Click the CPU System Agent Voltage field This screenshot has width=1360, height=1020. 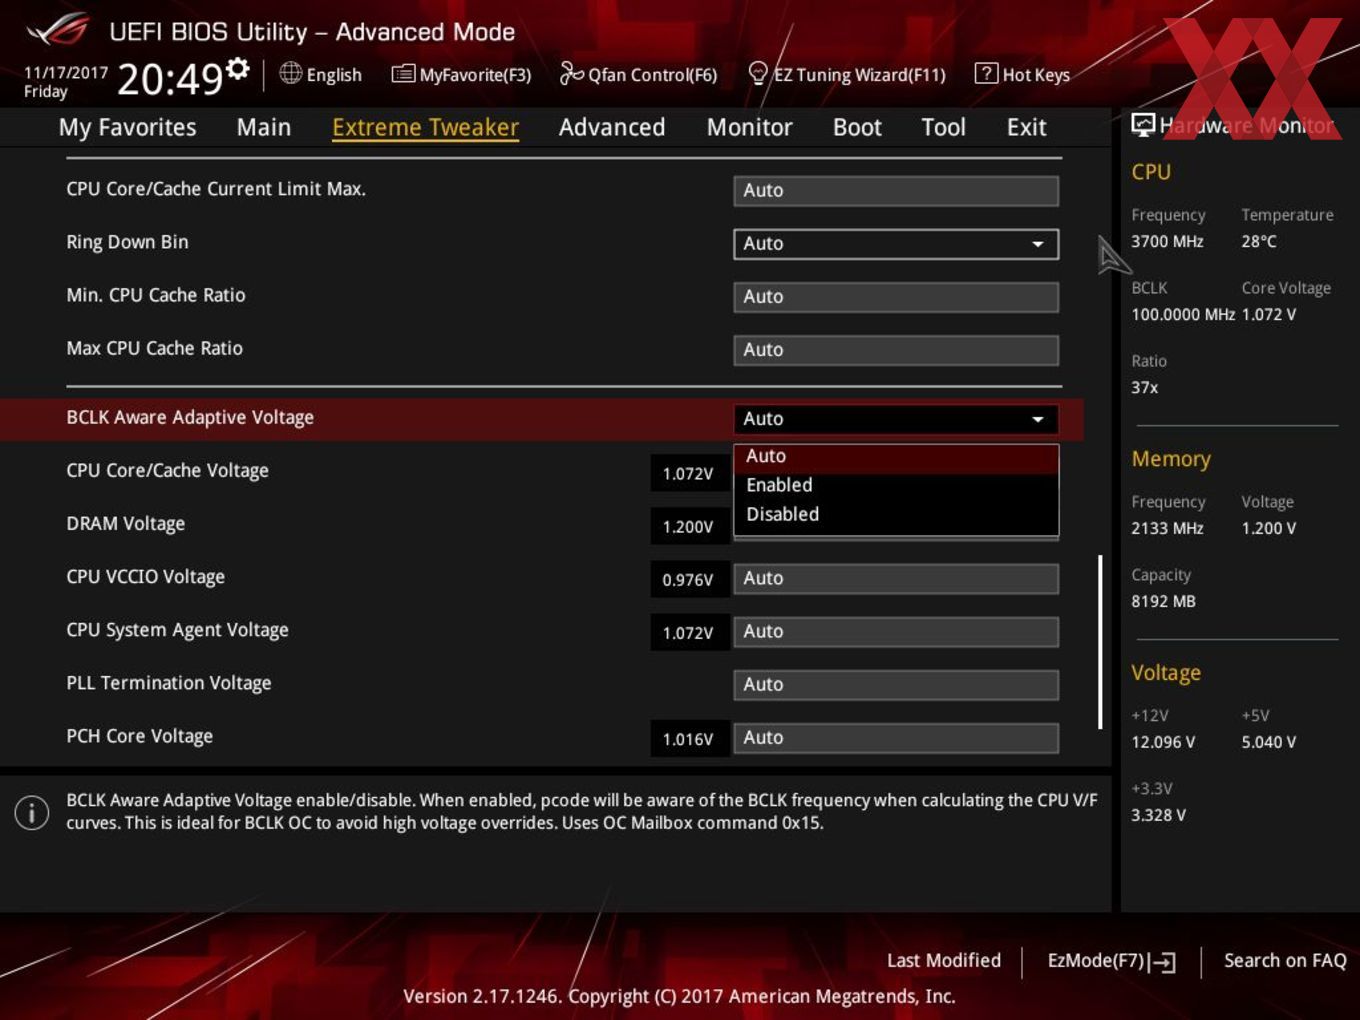coord(896,631)
